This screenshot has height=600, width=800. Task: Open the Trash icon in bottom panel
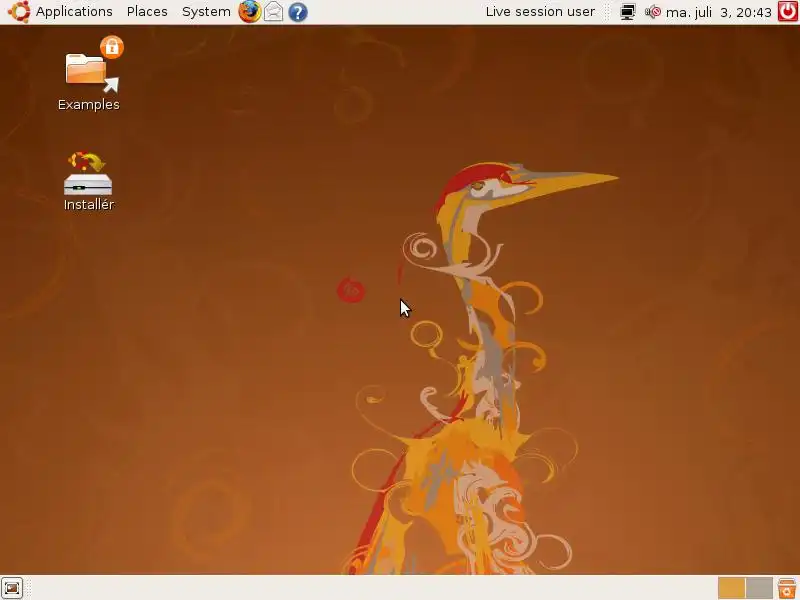(787, 588)
